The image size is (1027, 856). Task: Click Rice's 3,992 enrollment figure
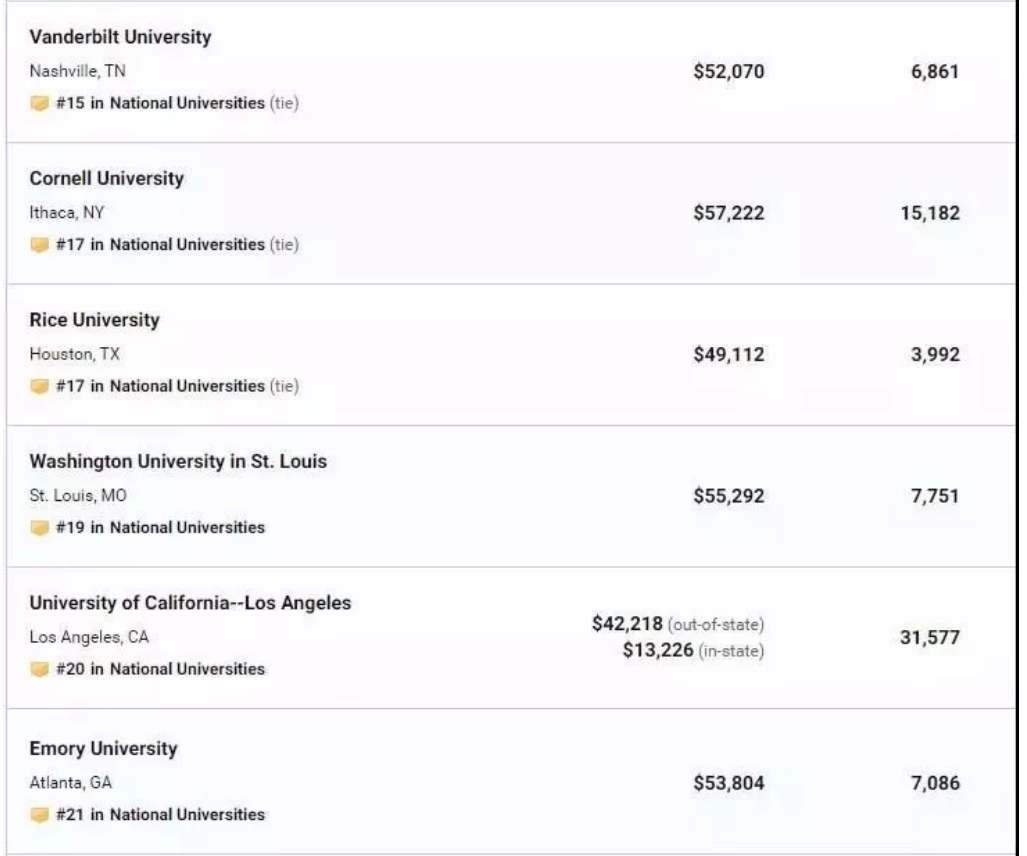coord(934,355)
